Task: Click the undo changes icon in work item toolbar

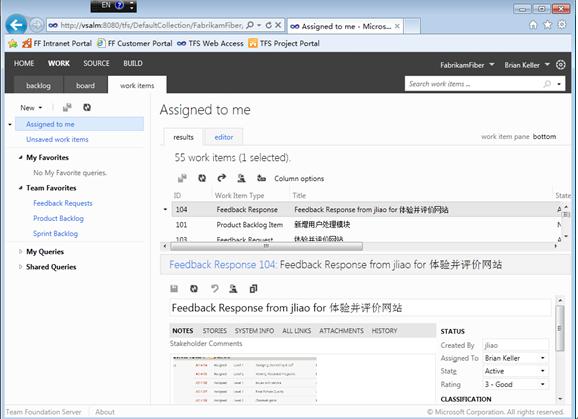Action: [x=214, y=289]
